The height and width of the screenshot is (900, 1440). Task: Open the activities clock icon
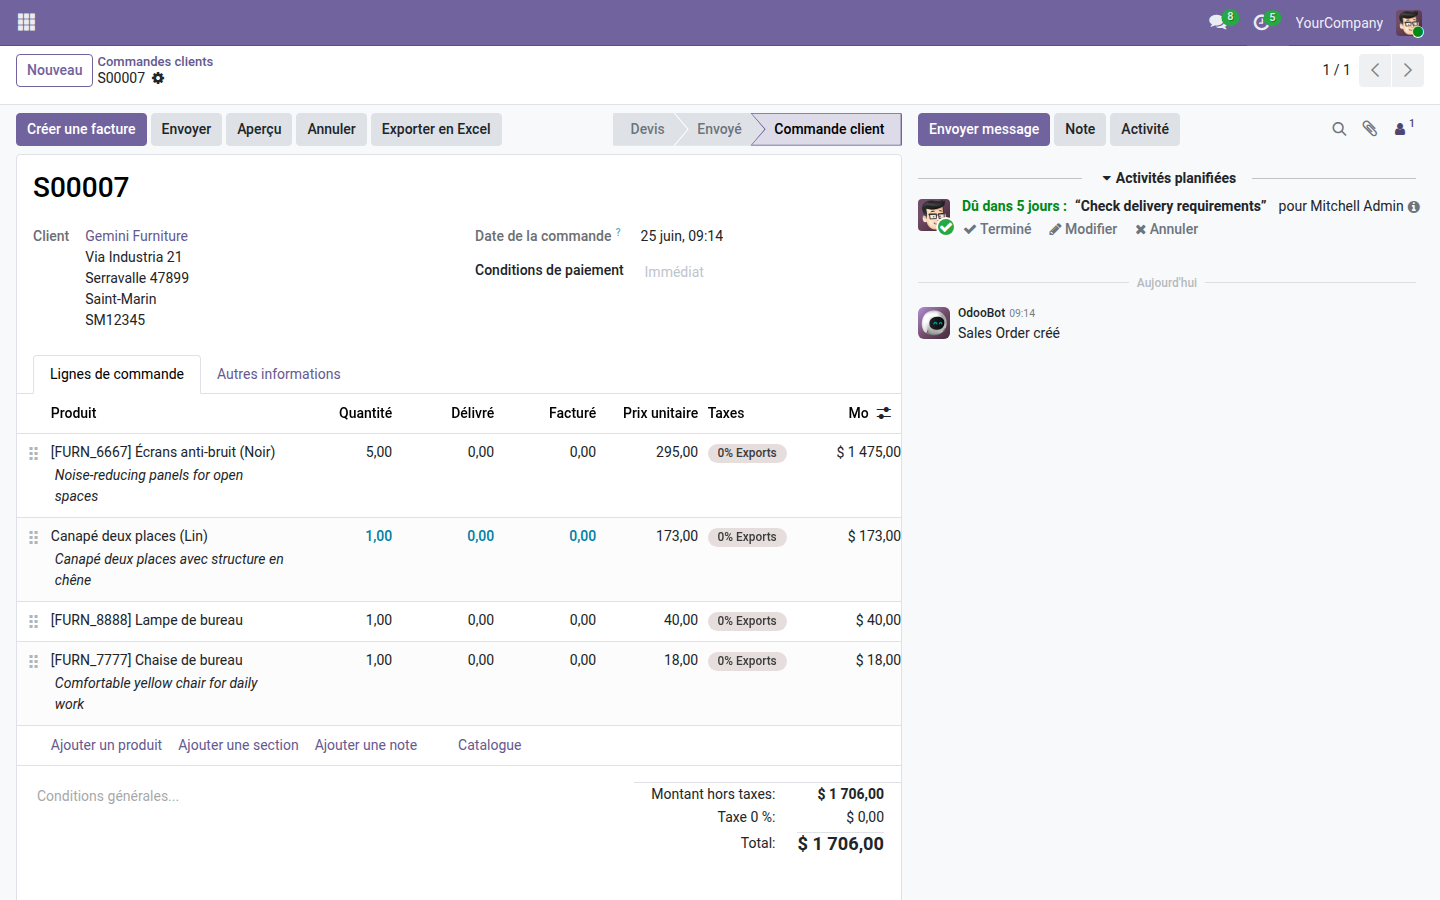(1261, 22)
